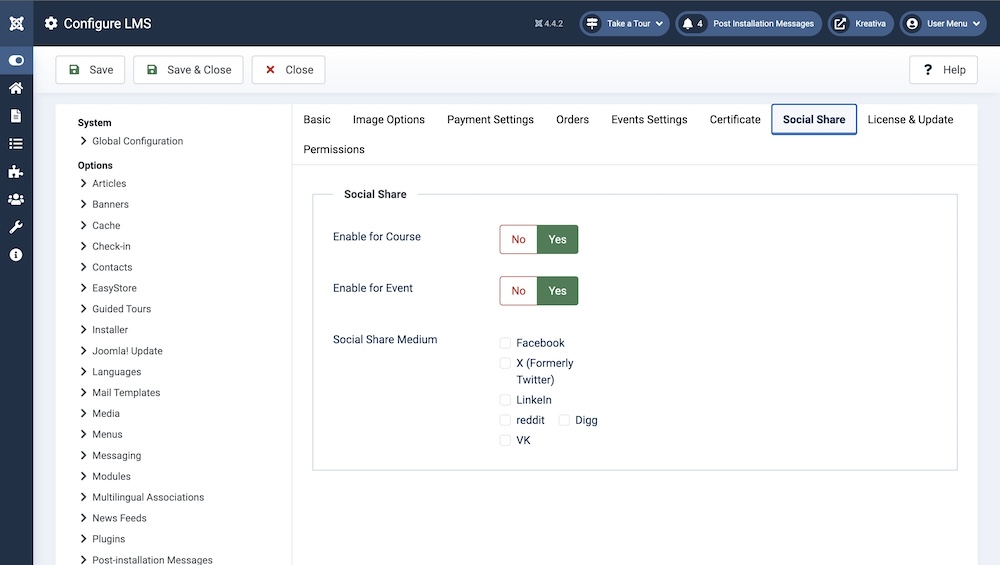Open the Home Dashboard icon

[16, 88]
